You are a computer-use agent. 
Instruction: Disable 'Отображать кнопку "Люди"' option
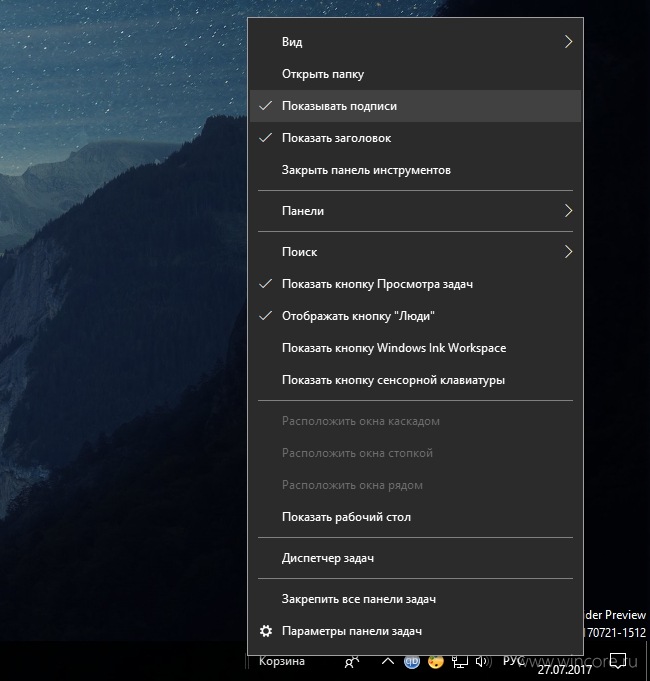pyautogui.click(x=416, y=316)
